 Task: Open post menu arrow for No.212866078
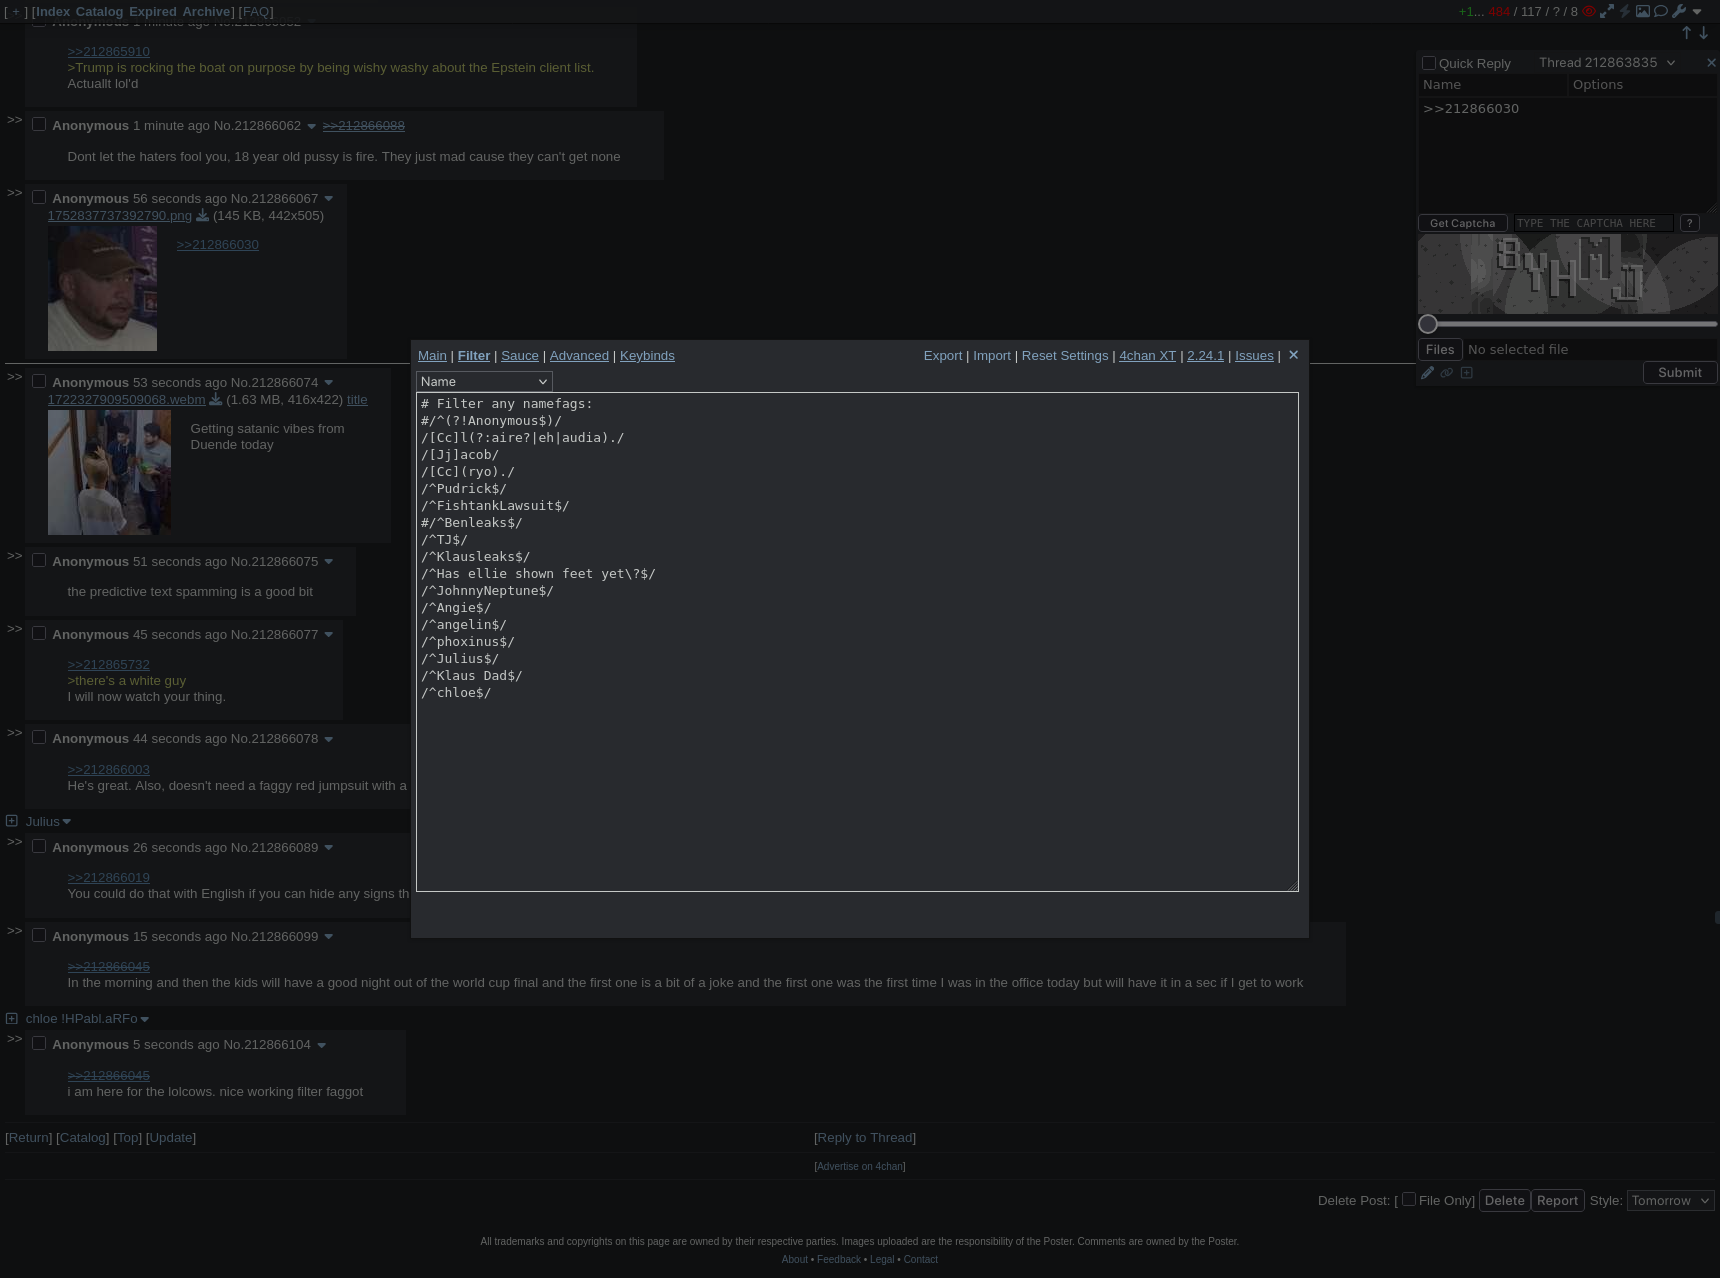click(328, 739)
